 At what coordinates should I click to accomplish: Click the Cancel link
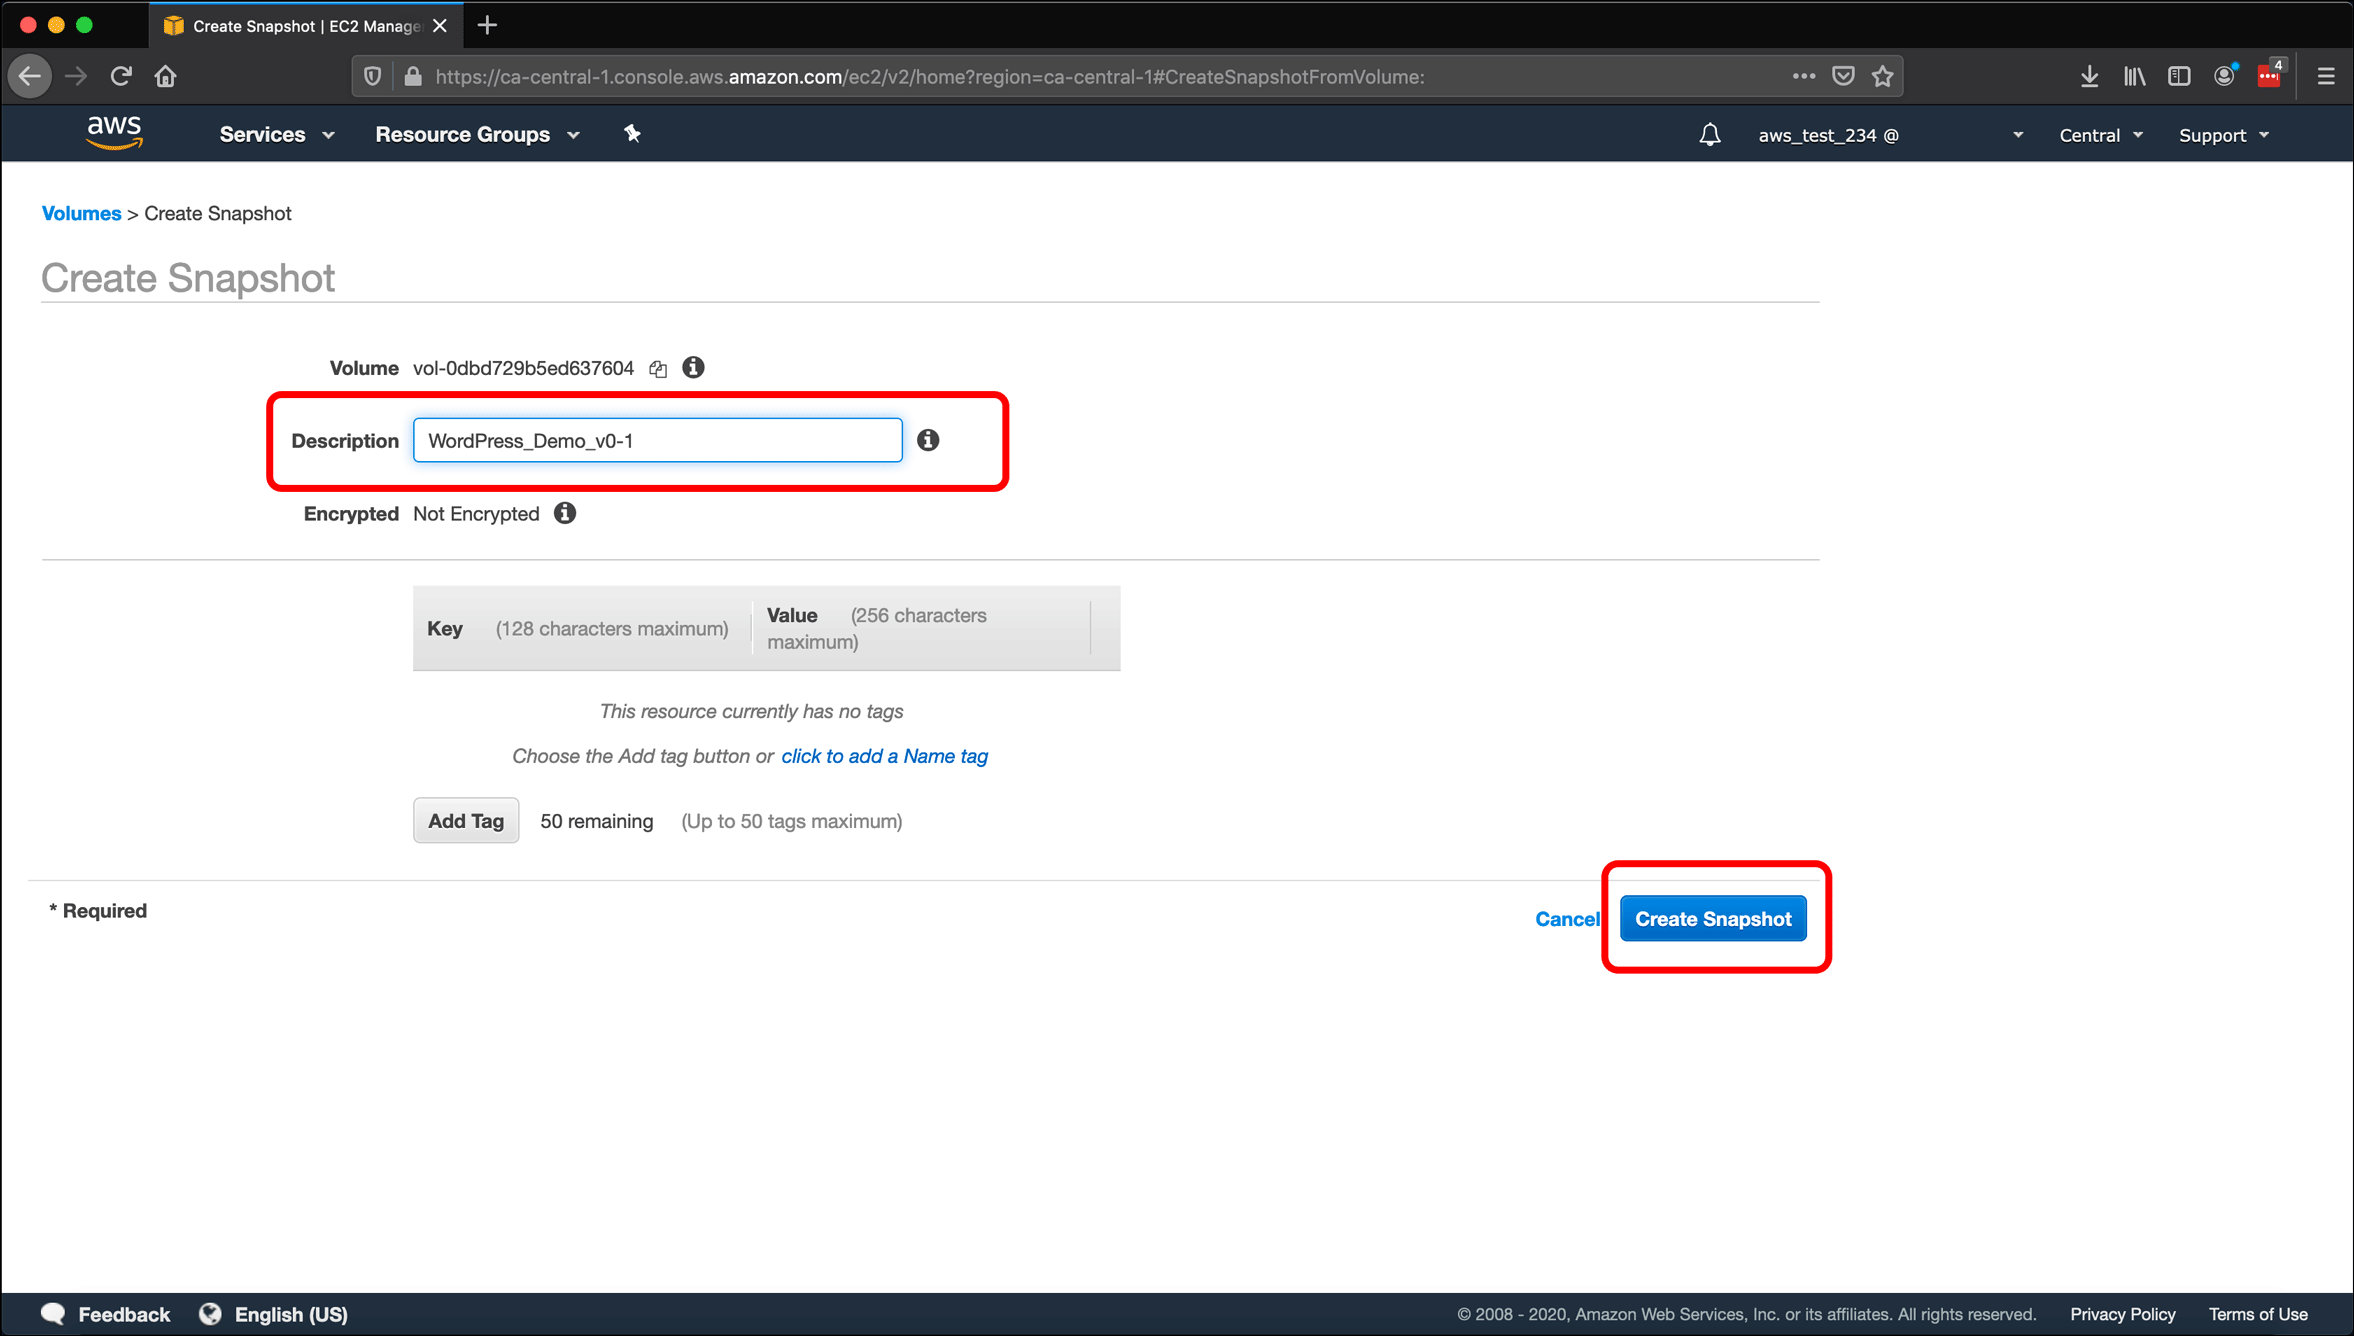[1568, 919]
